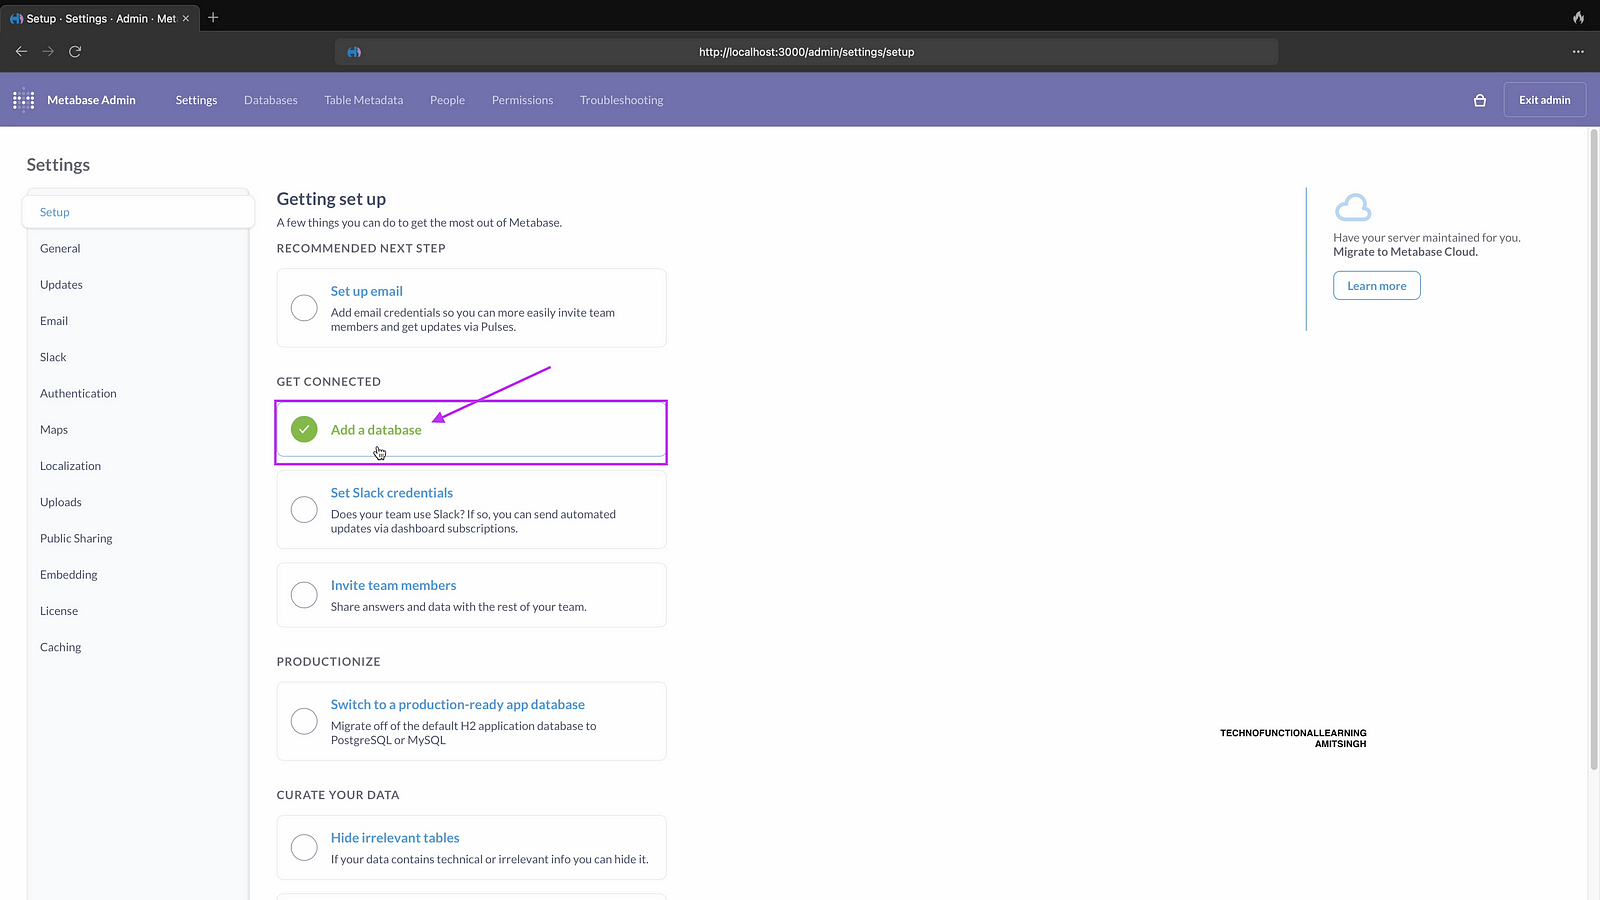1600x900 pixels.
Task: Open the Hide irrelevant tables link
Action: click(395, 838)
